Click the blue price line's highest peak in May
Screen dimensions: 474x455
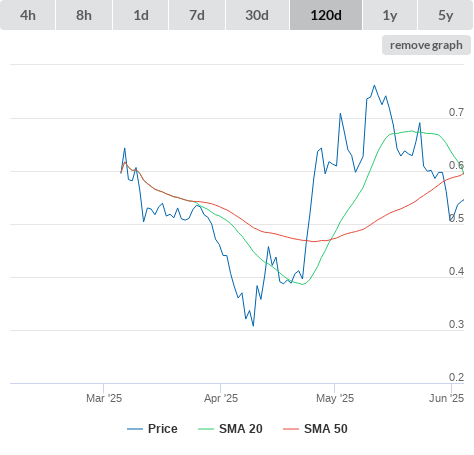click(x=374, y=86)
